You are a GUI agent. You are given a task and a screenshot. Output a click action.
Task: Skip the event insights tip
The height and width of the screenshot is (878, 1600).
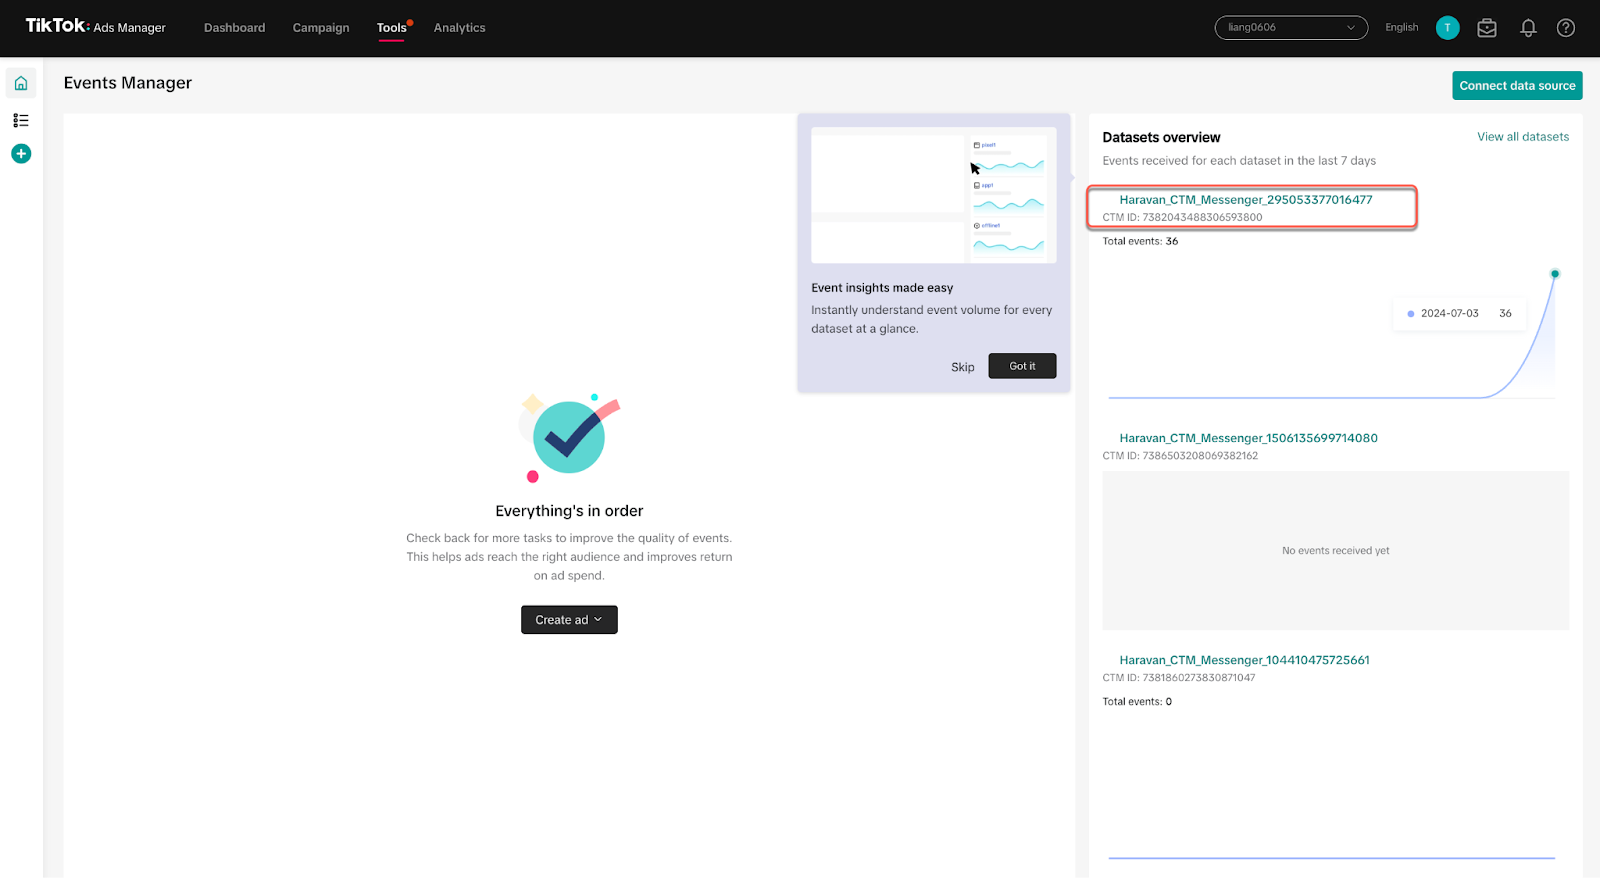[963, 367]
